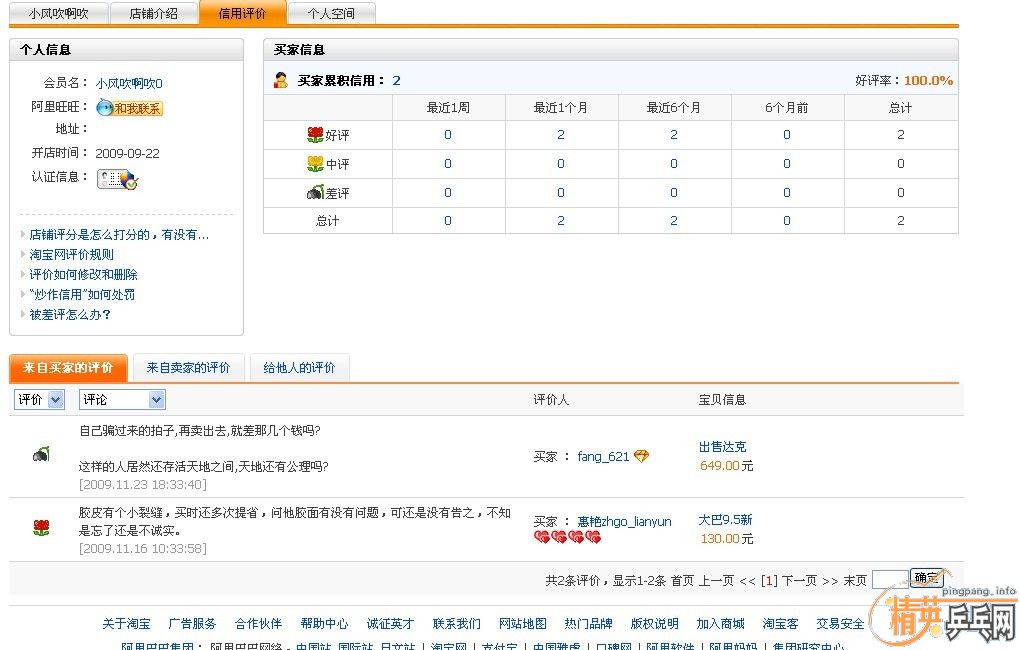Image resolution: width=1020 pixels, height=650 pixels.
Task: Click the hearts rating under 惠艳zhgo_lianyun
Action: [x=567, y=538]
